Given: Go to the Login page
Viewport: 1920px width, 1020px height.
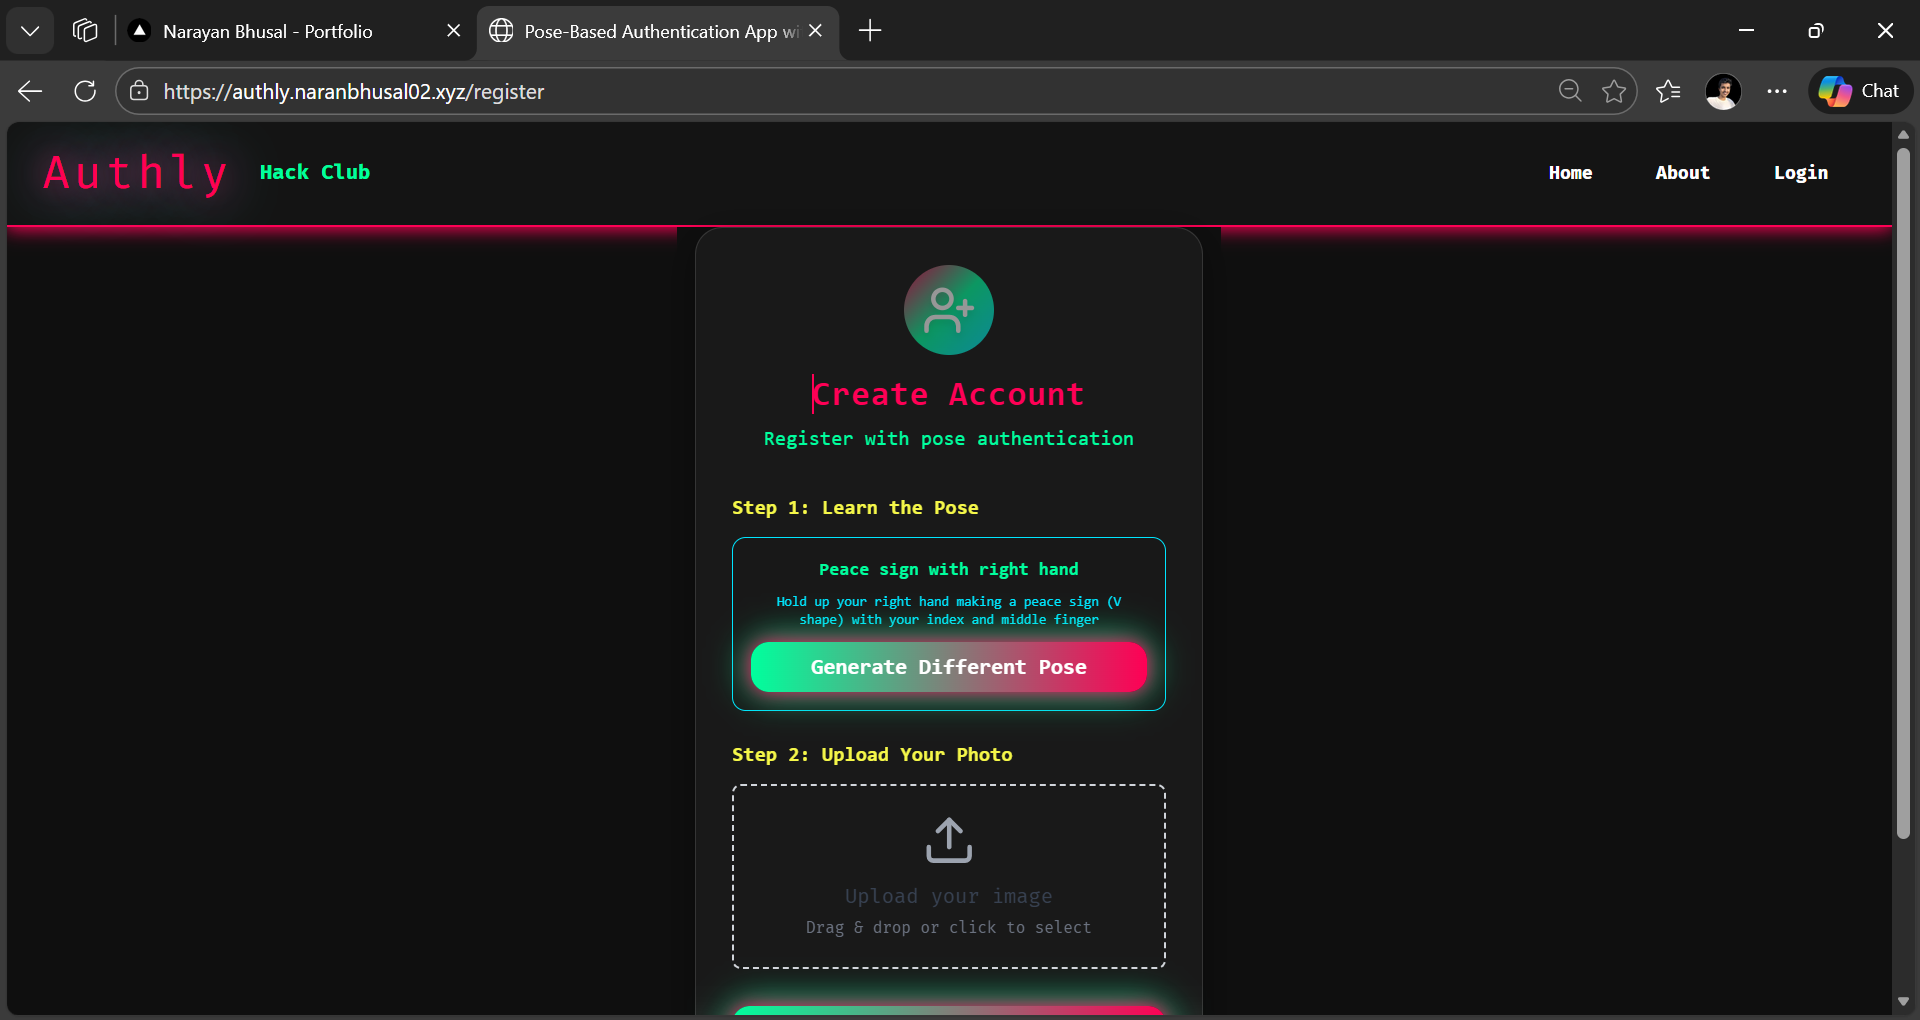Looking at the screenshot, I should tap(1800, 172).
